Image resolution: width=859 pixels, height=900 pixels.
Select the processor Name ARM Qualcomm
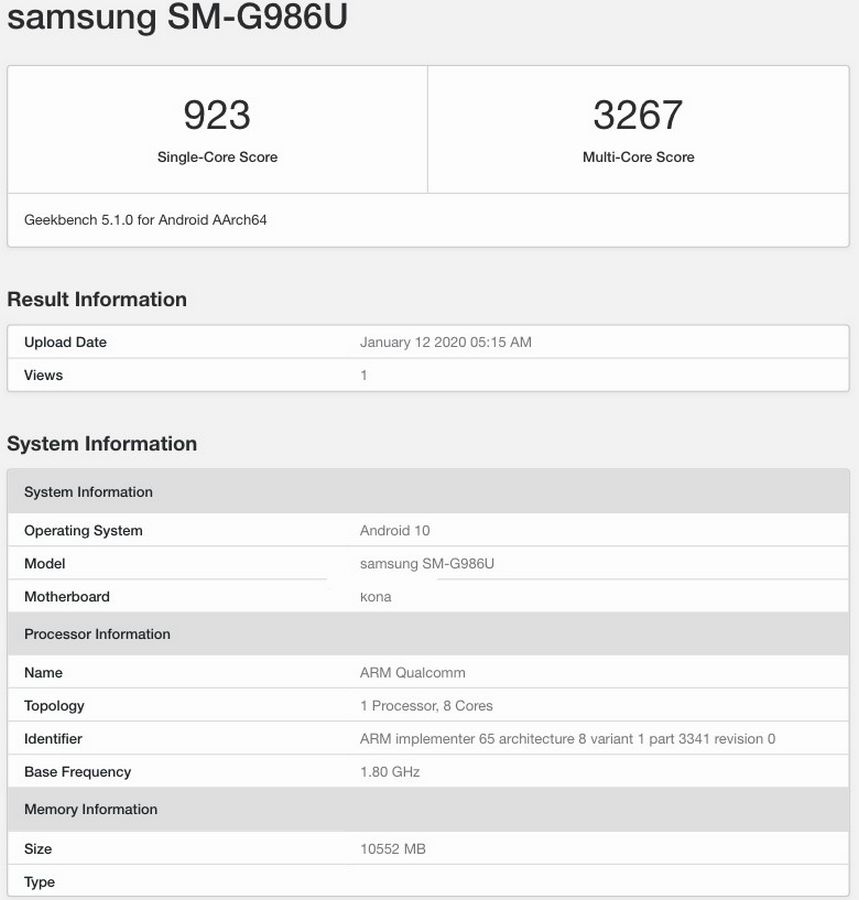[413, 672]
